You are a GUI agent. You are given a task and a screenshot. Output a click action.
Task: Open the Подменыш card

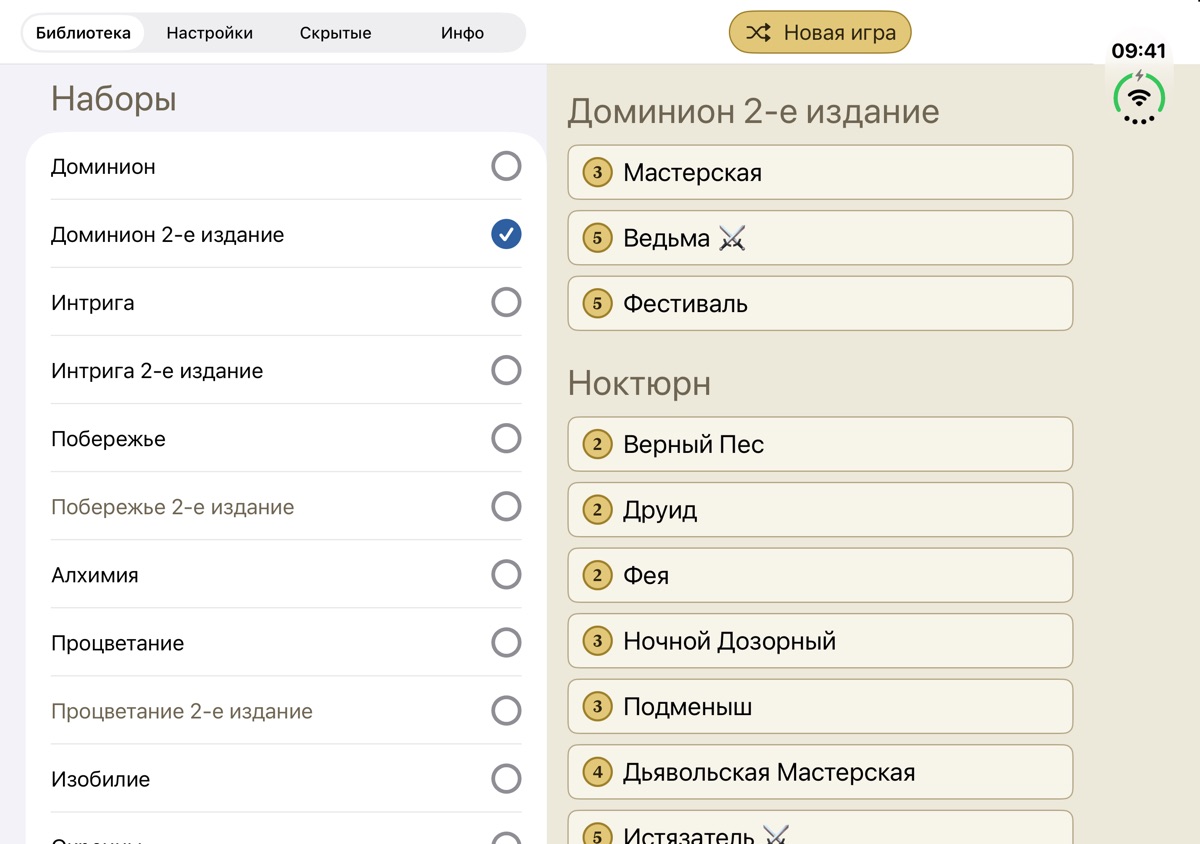[820, 706]
